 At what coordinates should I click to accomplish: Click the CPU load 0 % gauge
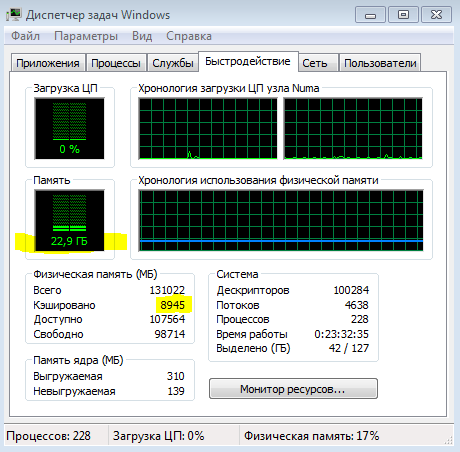pos(69,128)
